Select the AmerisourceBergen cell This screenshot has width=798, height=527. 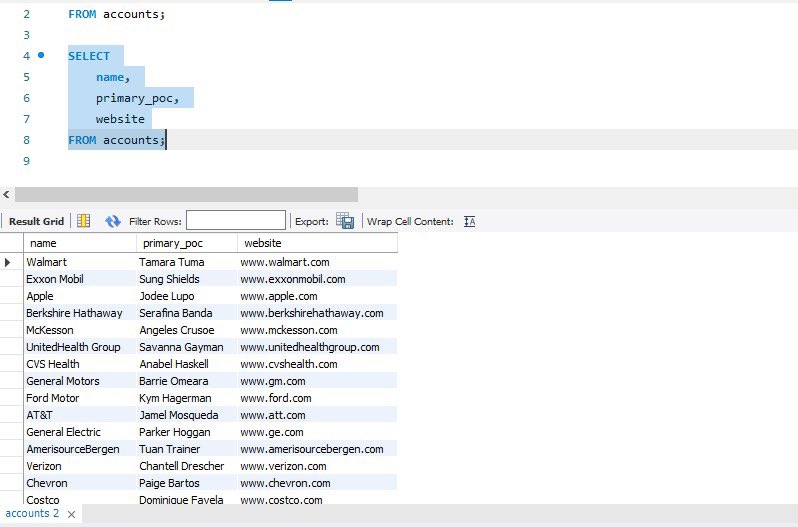80,449
